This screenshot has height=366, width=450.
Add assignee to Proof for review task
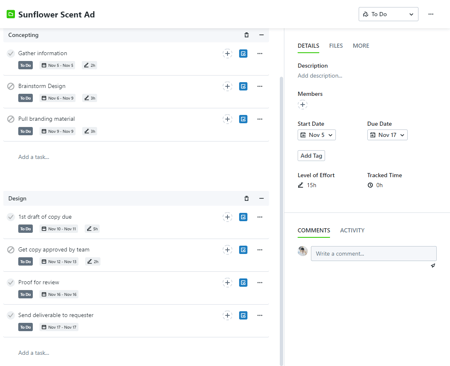[227, 282]
